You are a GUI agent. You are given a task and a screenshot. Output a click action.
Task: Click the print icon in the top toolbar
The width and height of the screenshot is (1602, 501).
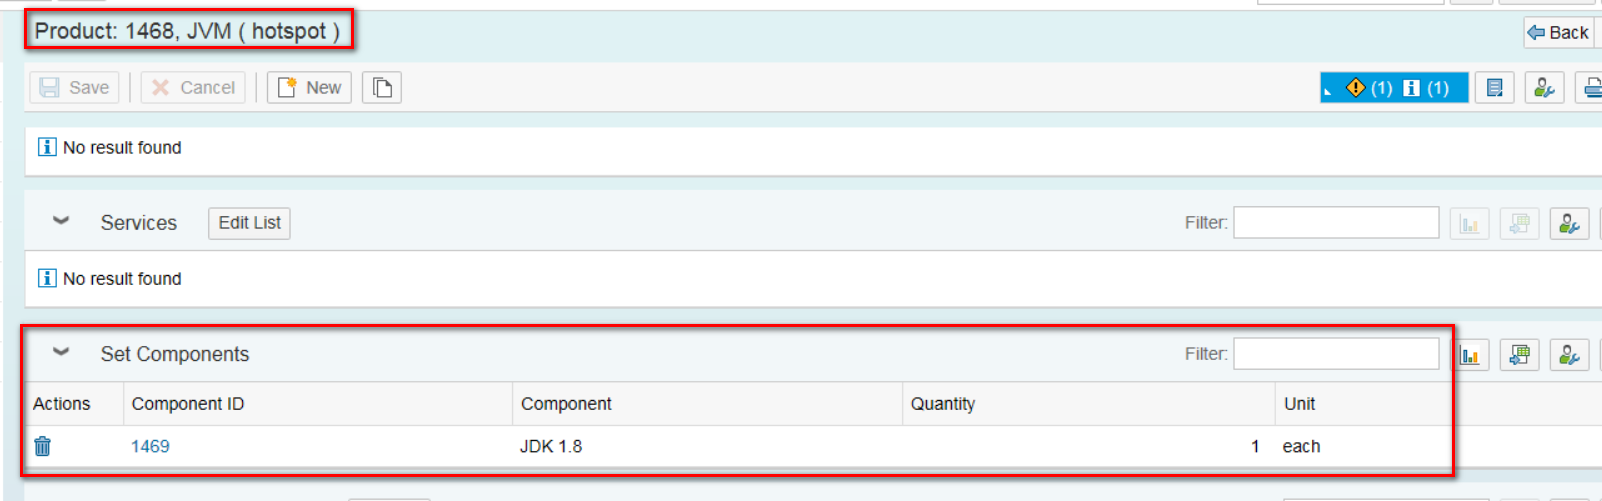[1591, 88]
